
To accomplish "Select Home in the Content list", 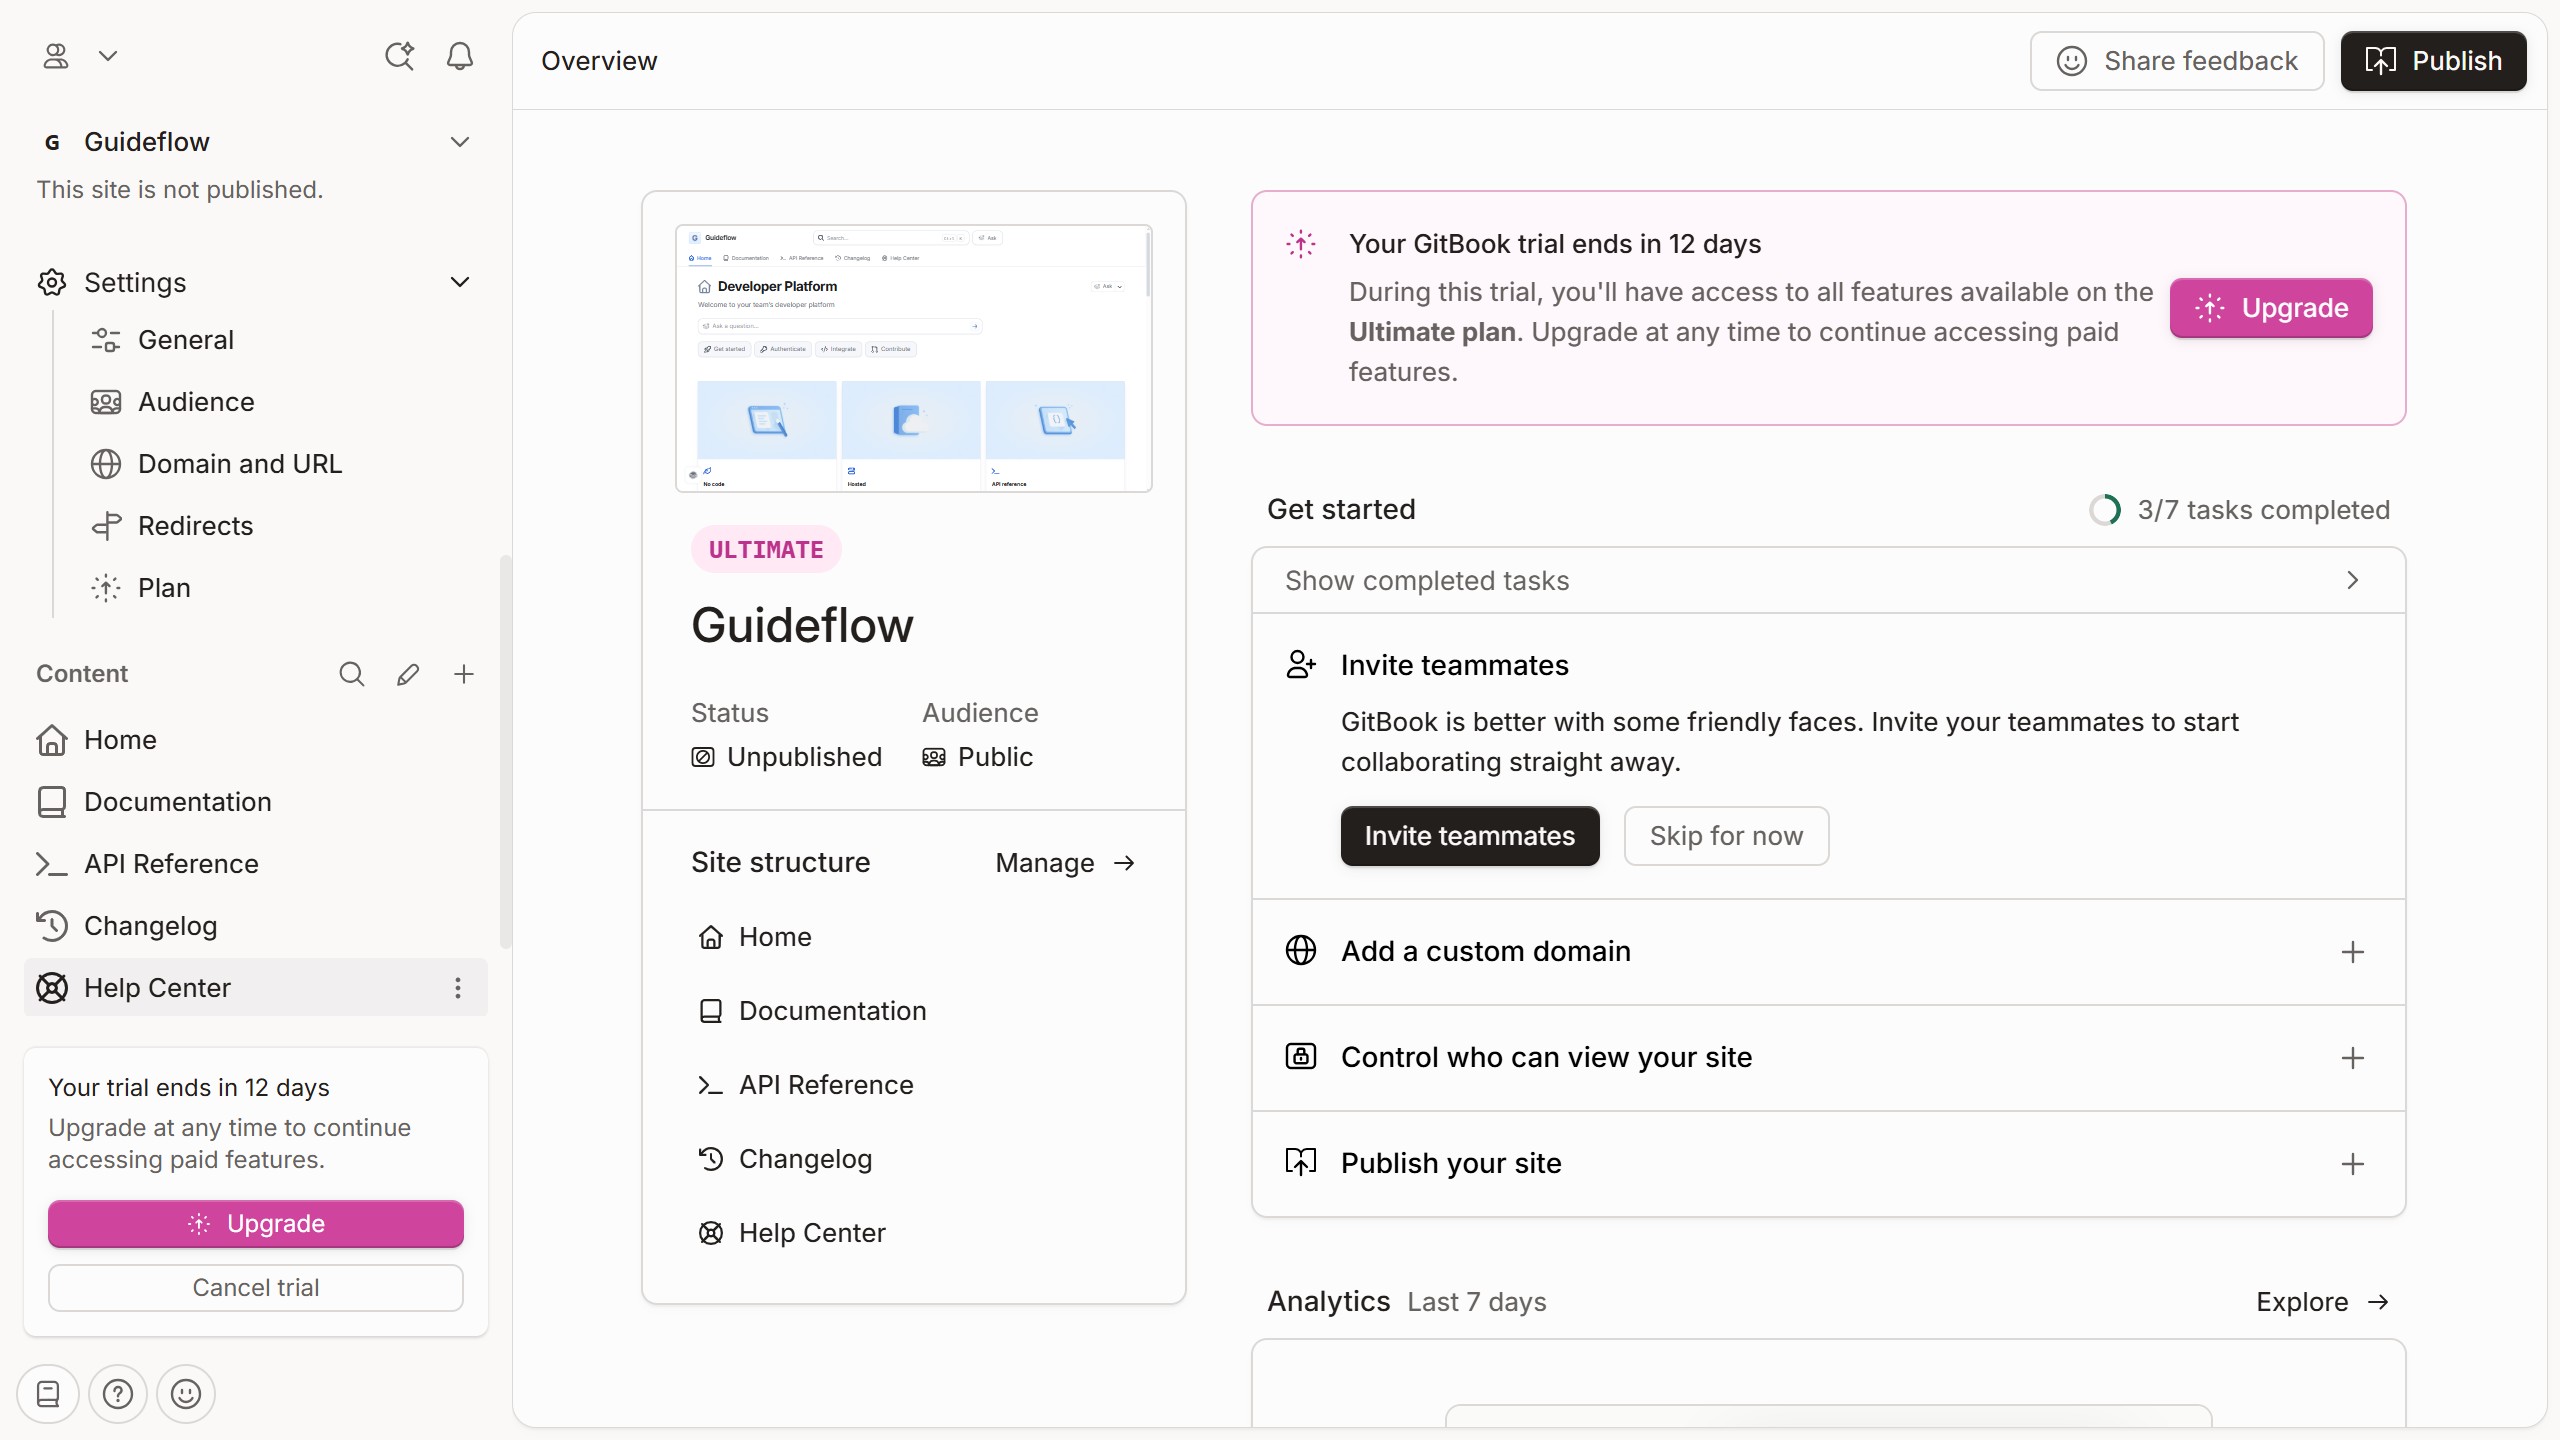I will pos(256,740).
